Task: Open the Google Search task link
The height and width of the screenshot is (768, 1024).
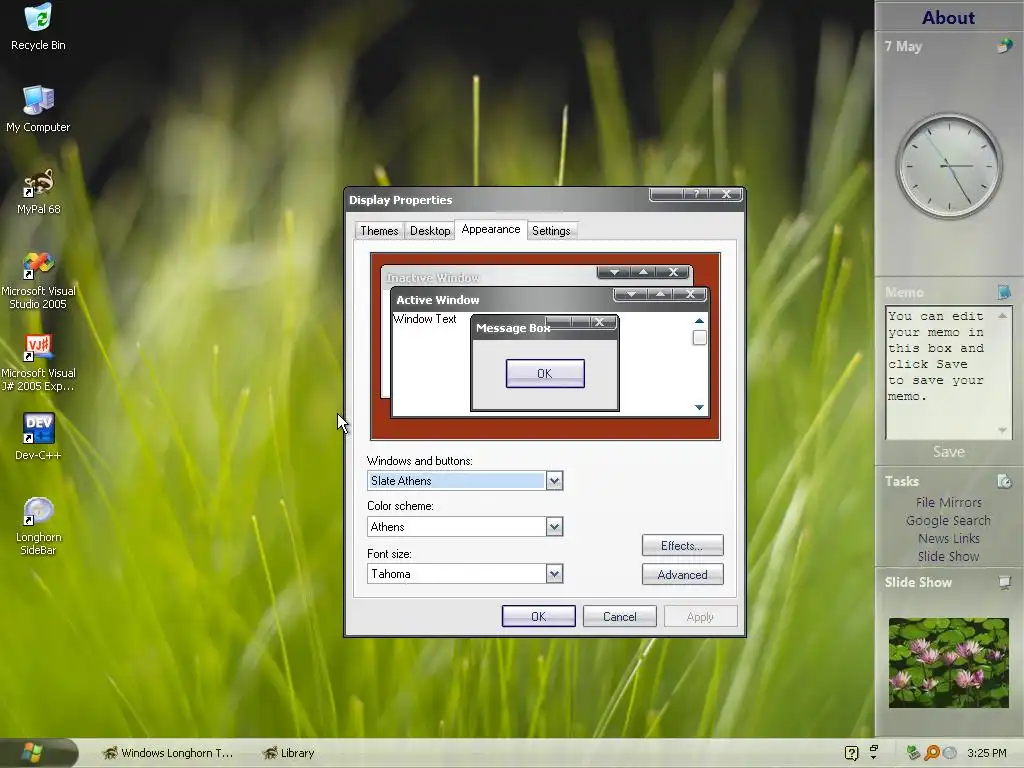Action: [948, 520]
